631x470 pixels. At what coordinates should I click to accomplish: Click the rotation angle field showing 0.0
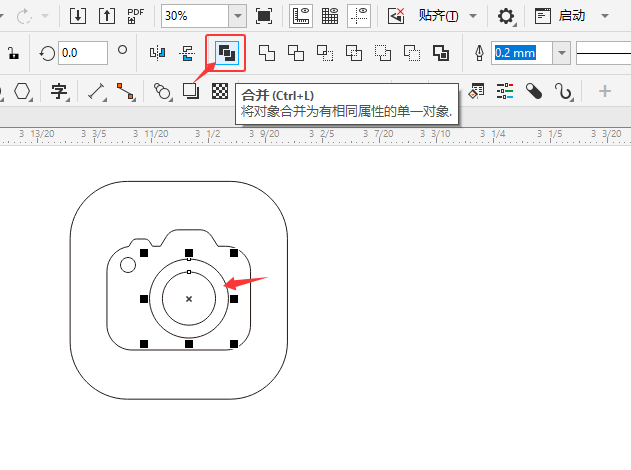[83, 53]
